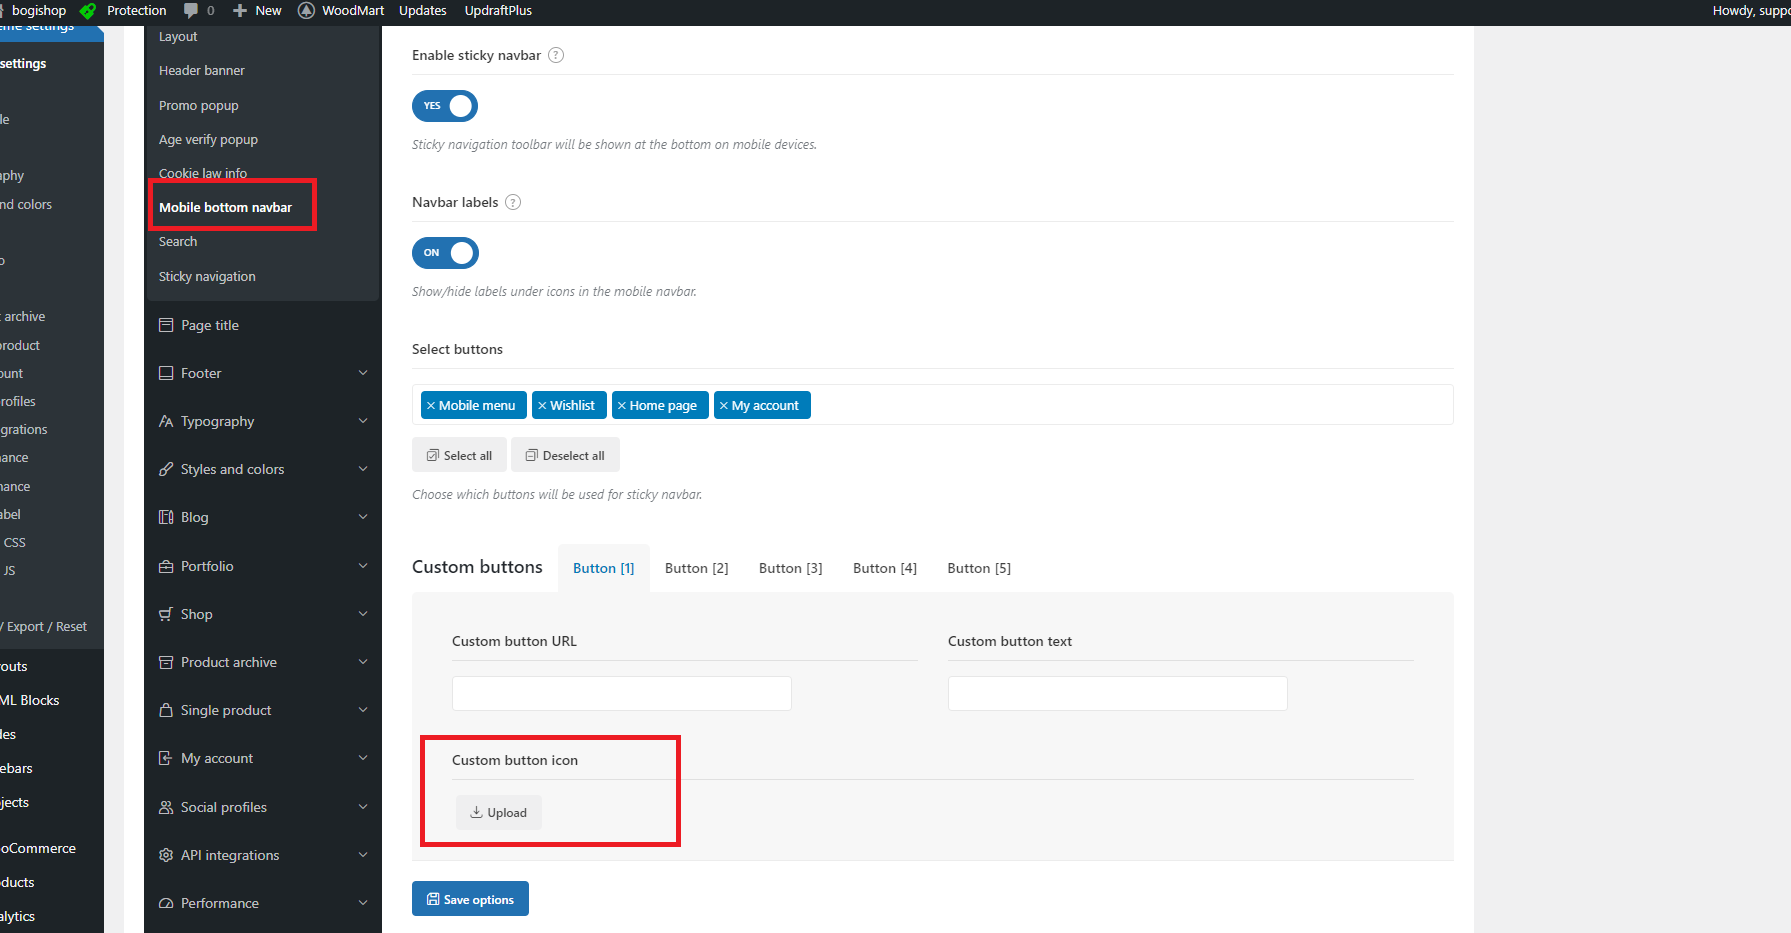1791x933 pixels.
Task: Switch to the Button [4] tab
Action: tap(885, 568)
